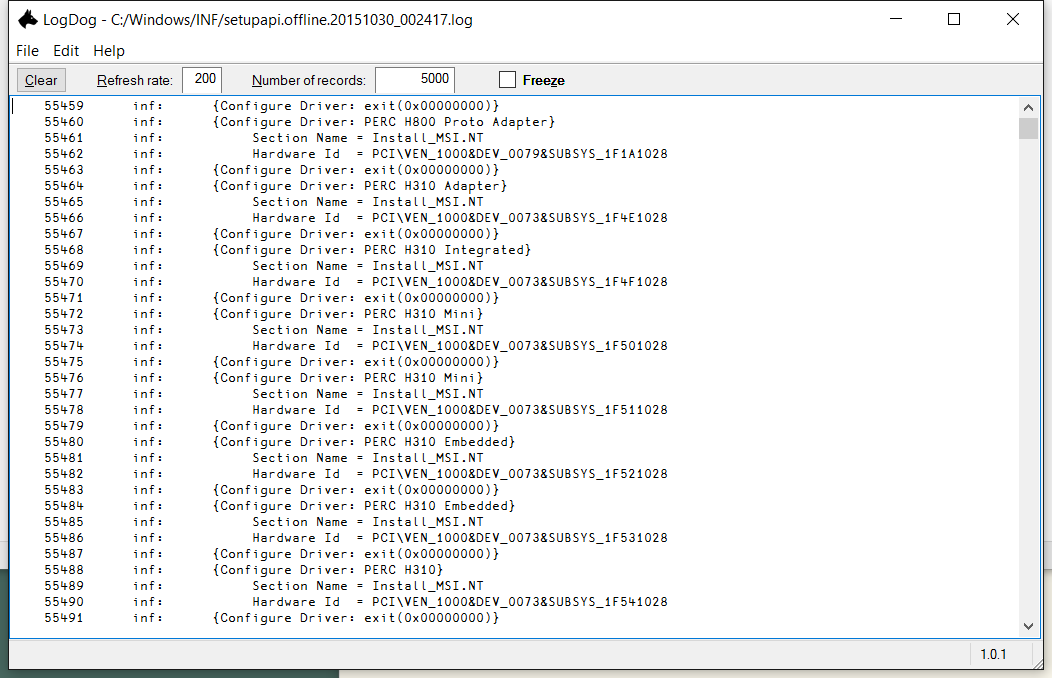Click the scrollbar down arrow
Image resolution: width=1052 pixels, height=678 pixels.
(1028, 626)
